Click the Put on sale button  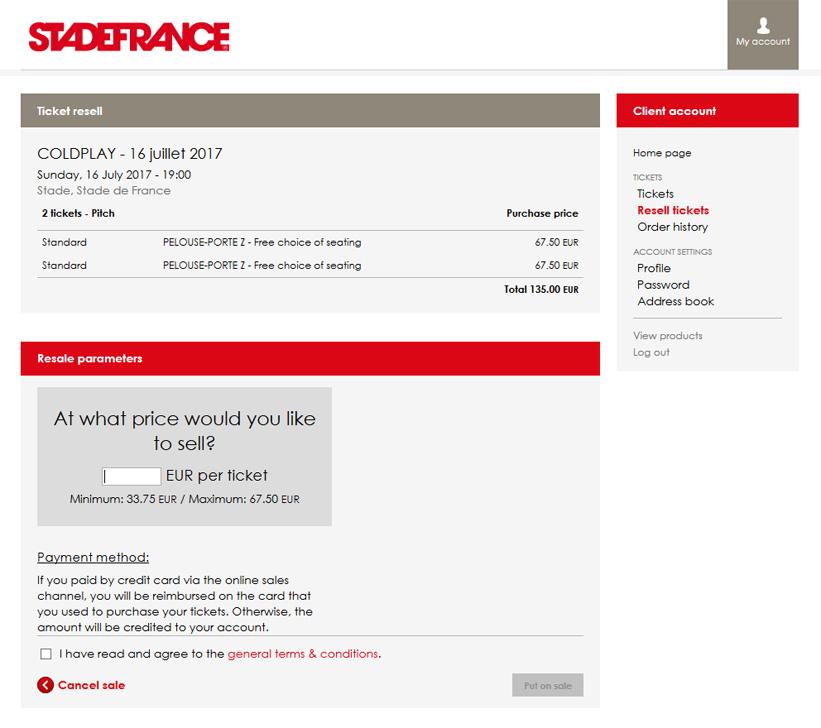point(548,685)
